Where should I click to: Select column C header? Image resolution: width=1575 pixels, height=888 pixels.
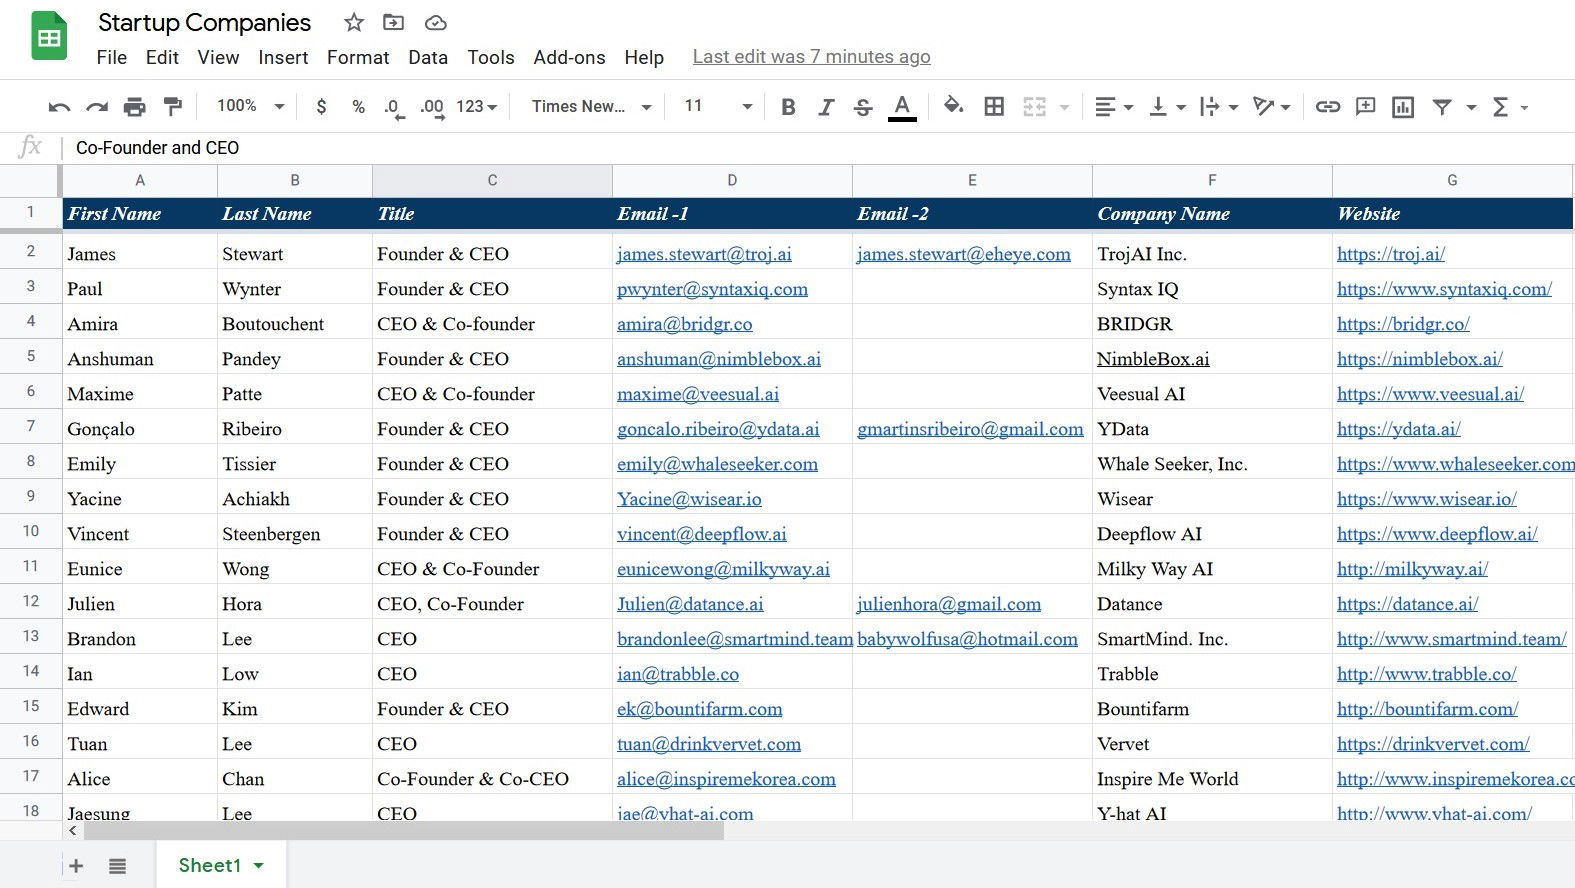coord(492,180)
